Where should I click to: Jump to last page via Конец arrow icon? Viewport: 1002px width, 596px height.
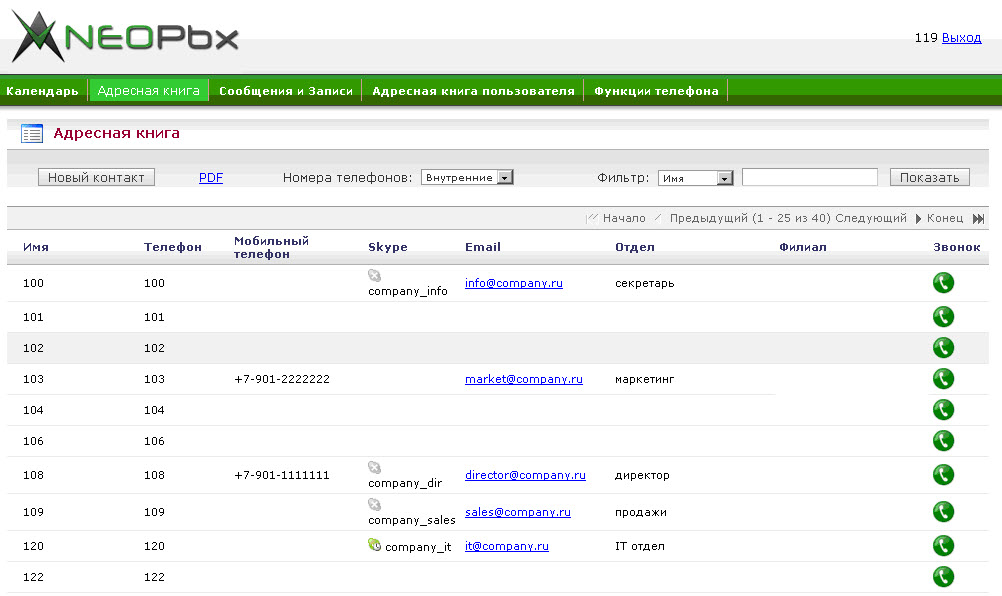978,218
